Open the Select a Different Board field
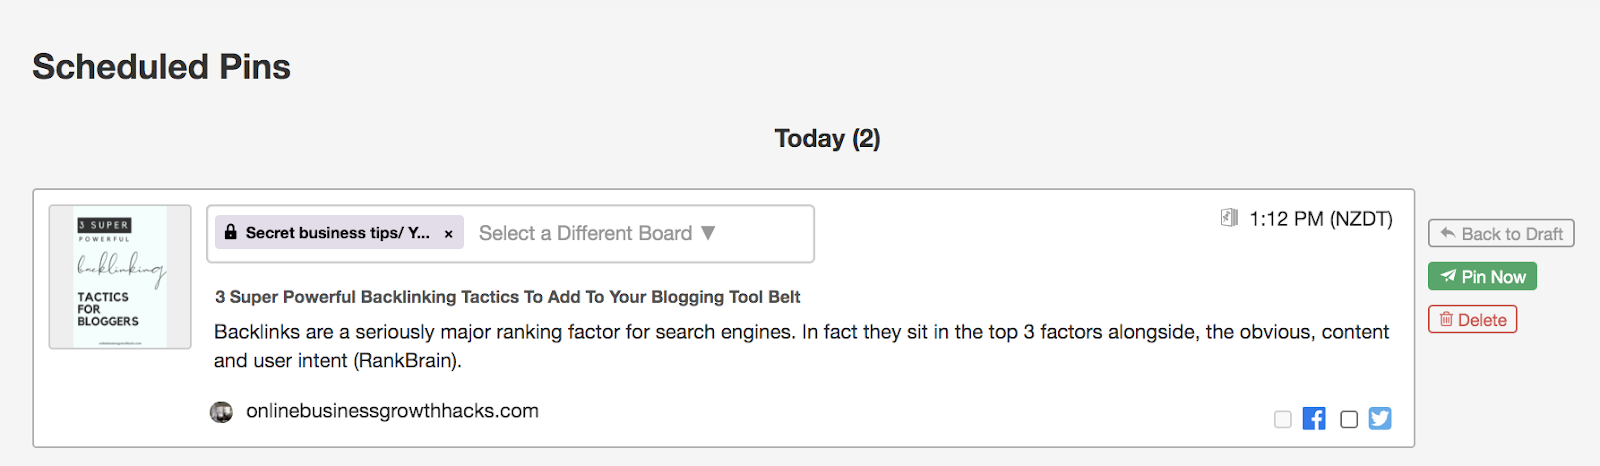 pos(585,233)
